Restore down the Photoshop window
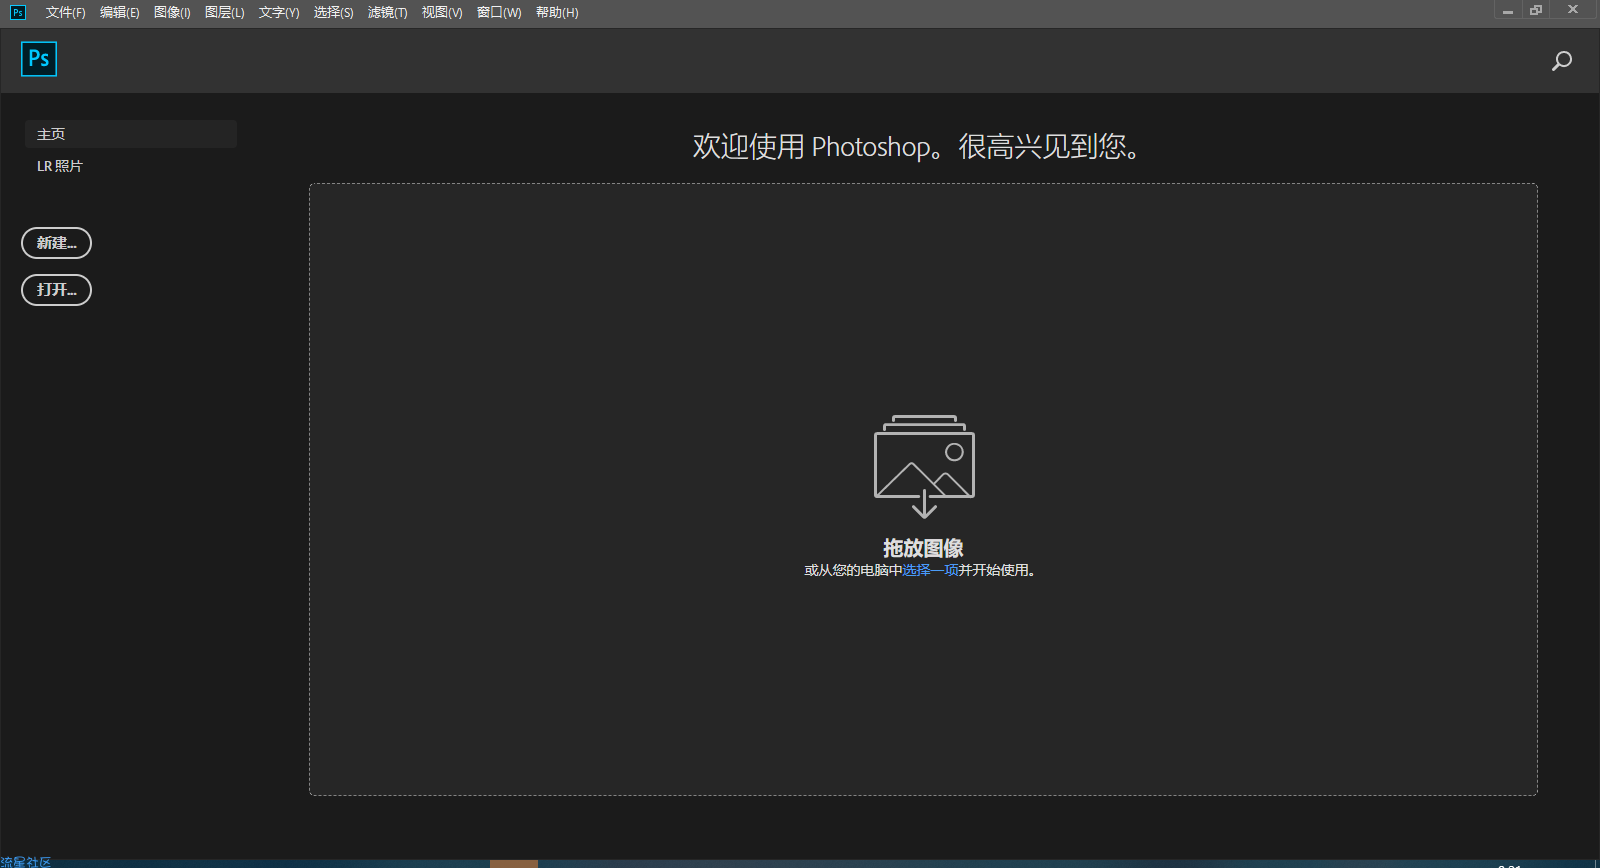This screenshot has width=1600, height=868. tap(1536, 10)
